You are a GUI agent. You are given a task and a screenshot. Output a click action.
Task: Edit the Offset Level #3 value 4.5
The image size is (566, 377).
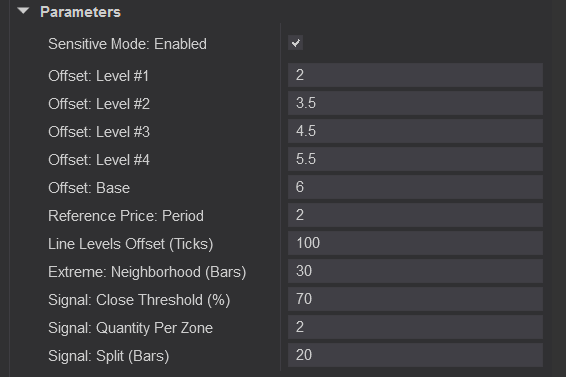coord(415,131)
